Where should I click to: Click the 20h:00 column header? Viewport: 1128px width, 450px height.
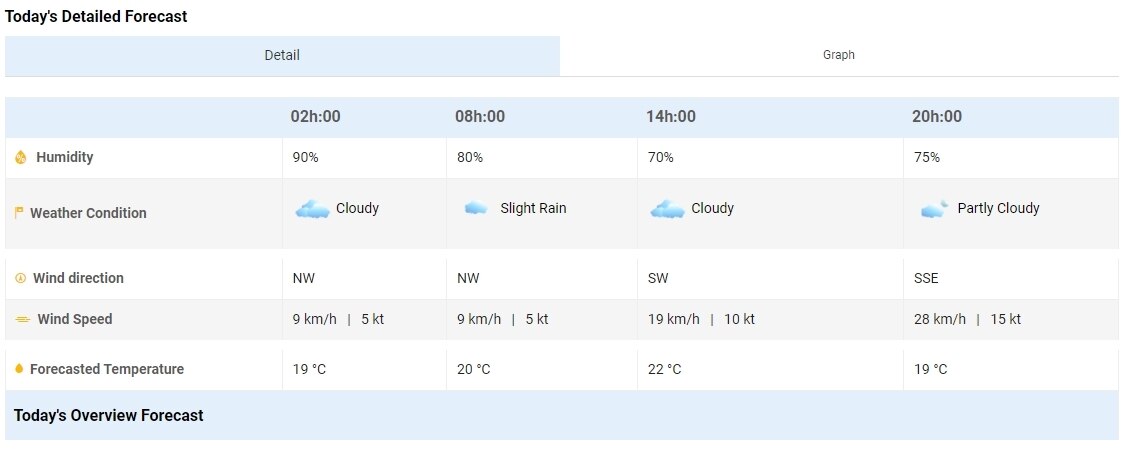(x=937, y=117)
